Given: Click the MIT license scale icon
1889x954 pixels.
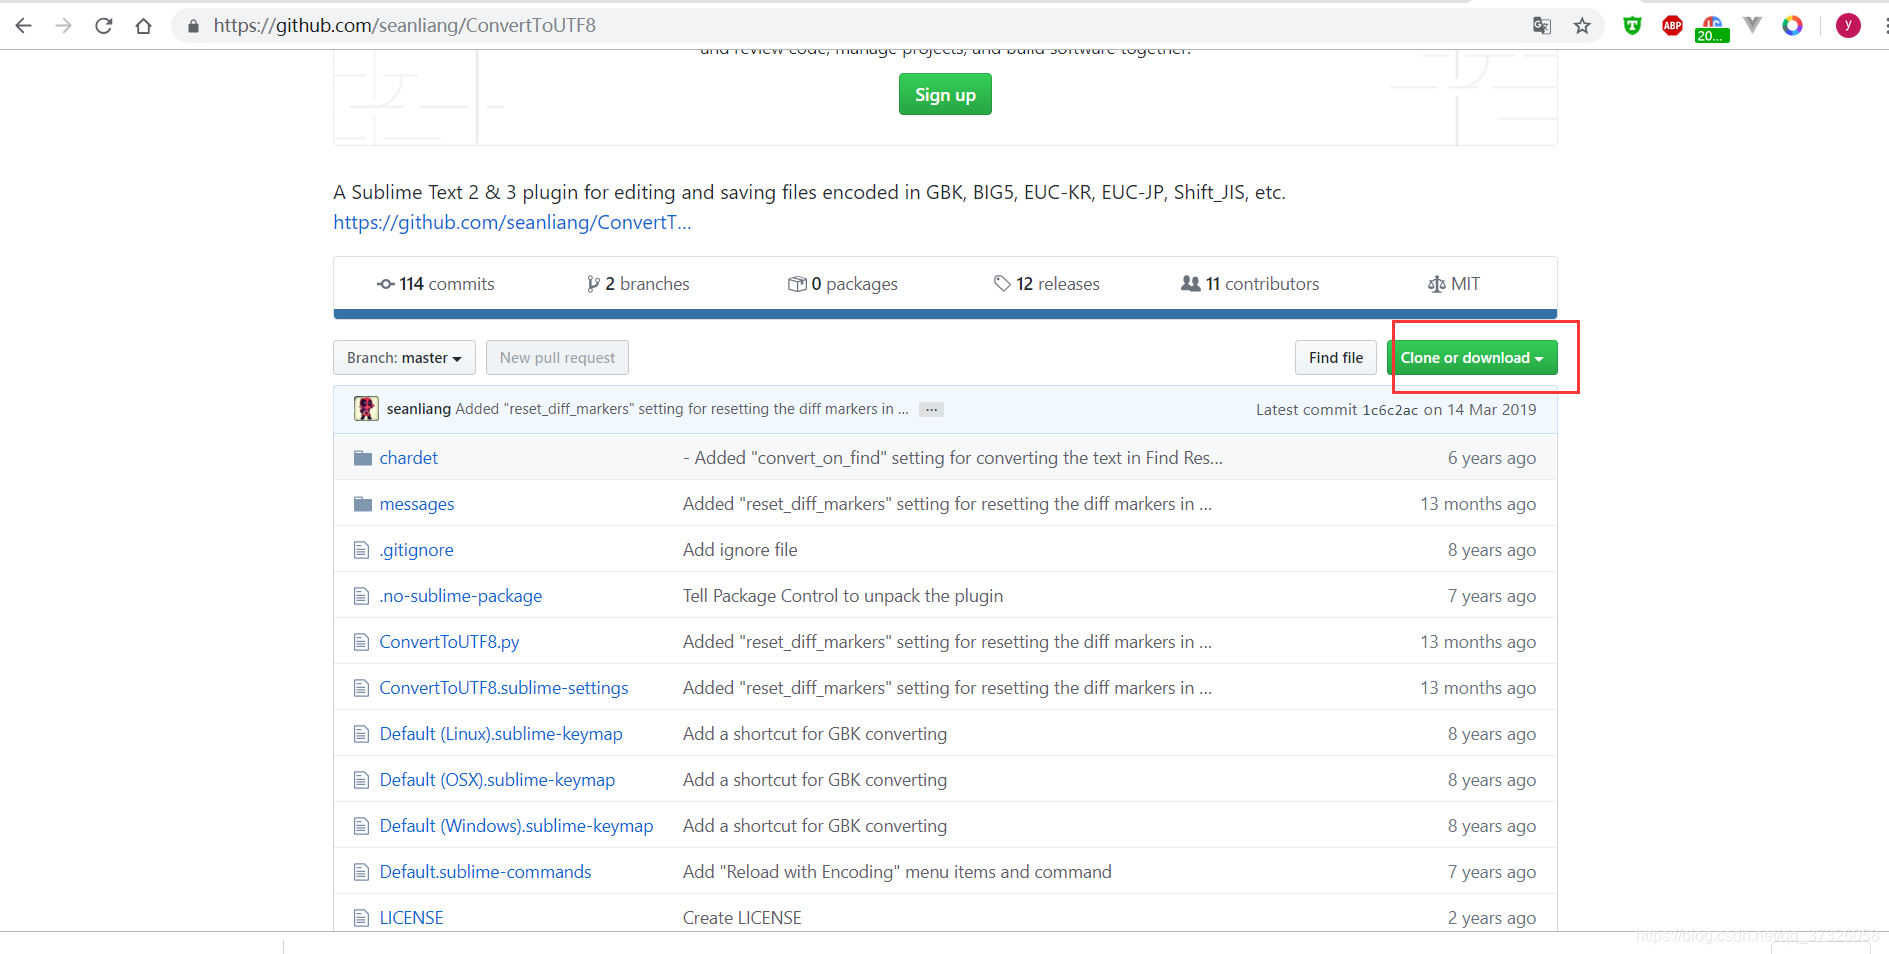Looking at the screenshot, I should 1436,284.
